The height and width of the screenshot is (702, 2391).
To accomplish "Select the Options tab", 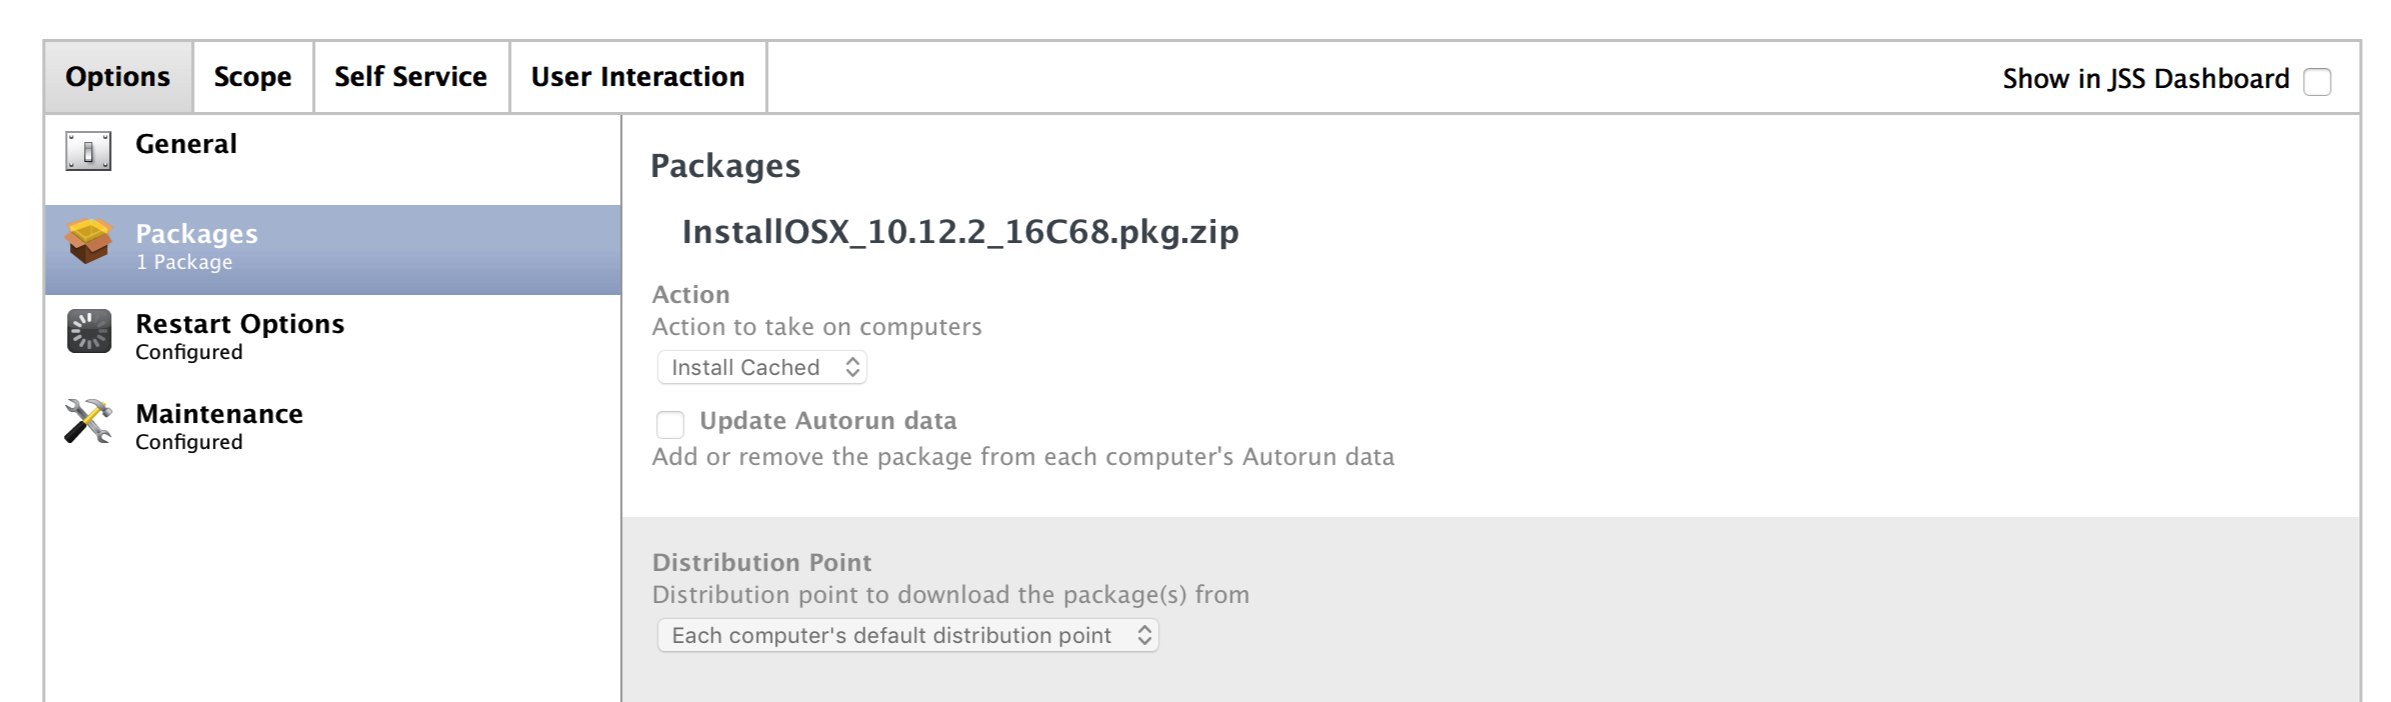I will tap(118, 77).
